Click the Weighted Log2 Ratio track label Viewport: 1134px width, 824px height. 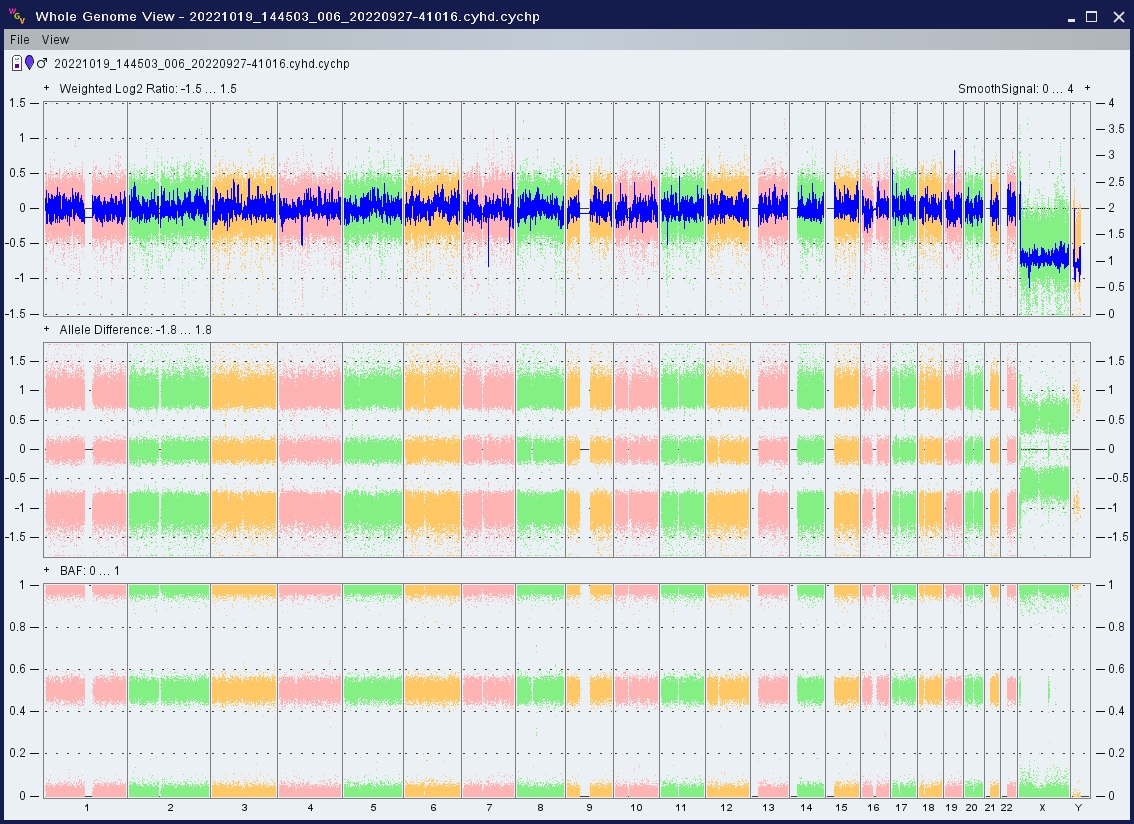pos(147,88)
